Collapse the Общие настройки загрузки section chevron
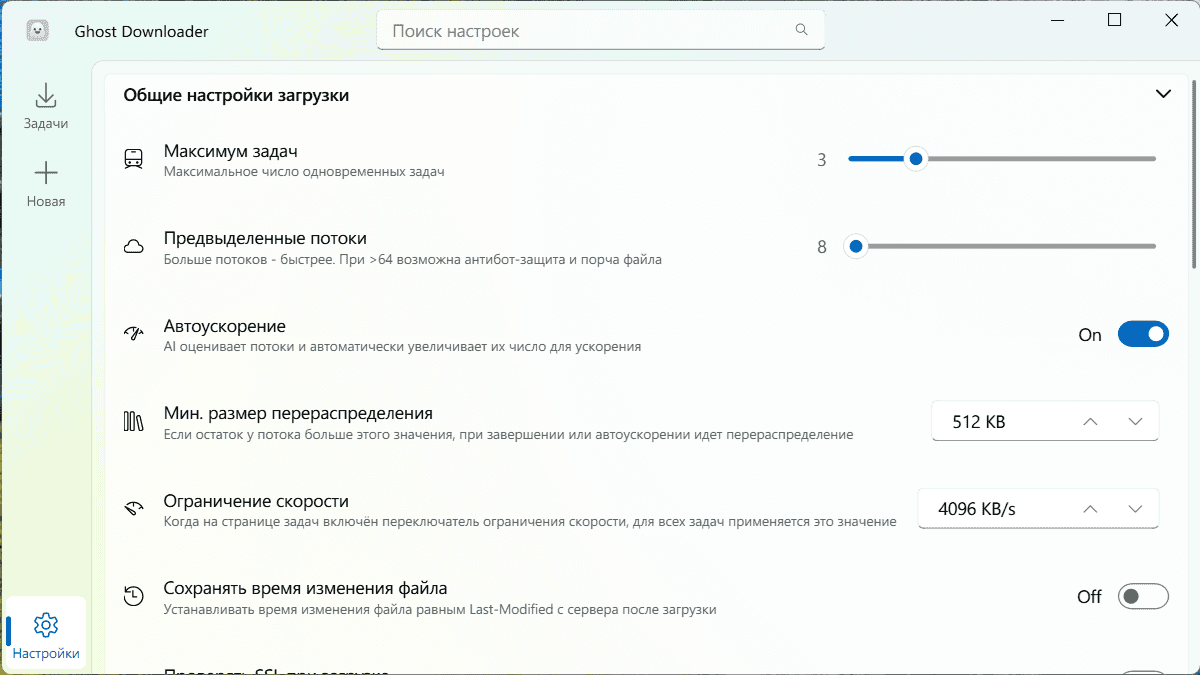The height and width of the screenshot is (675, 1200). (1163, 94)
